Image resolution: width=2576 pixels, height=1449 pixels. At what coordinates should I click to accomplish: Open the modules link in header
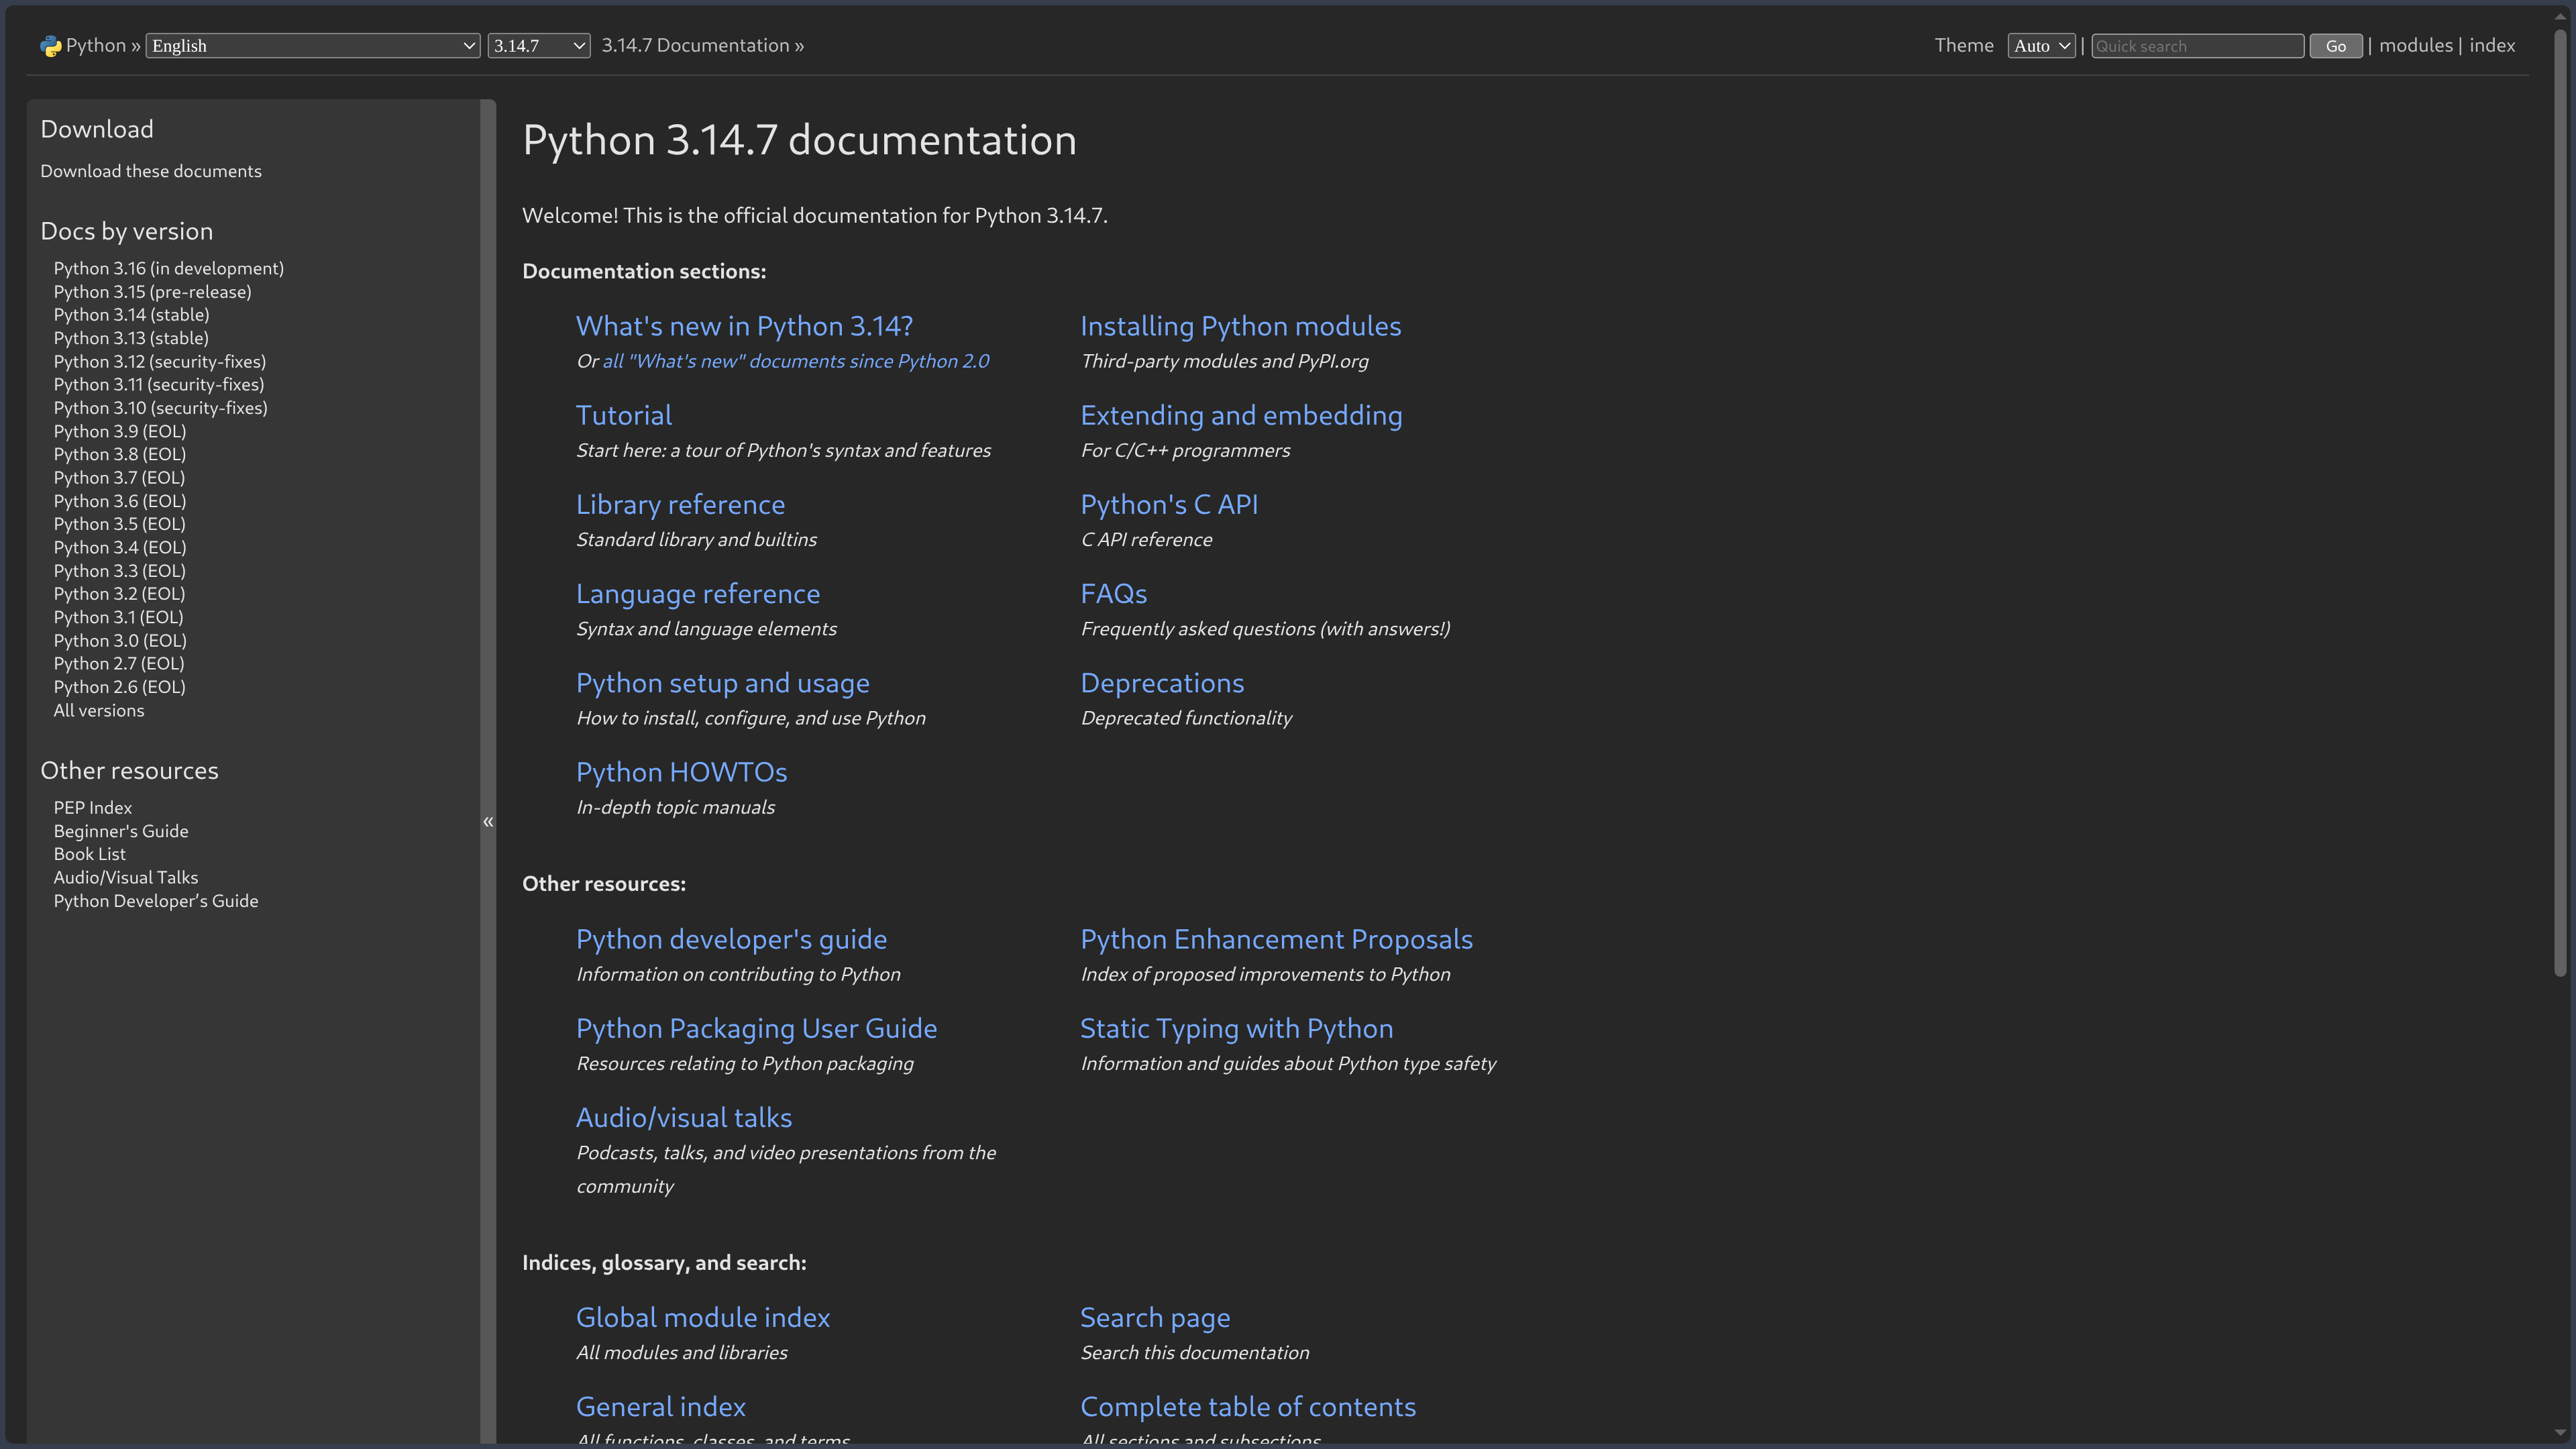pos(2415,45)
